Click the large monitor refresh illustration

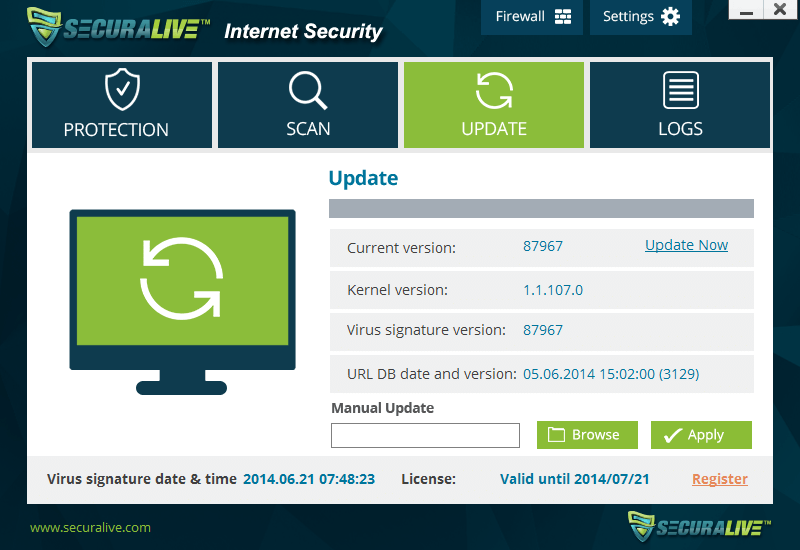[182, 302]
